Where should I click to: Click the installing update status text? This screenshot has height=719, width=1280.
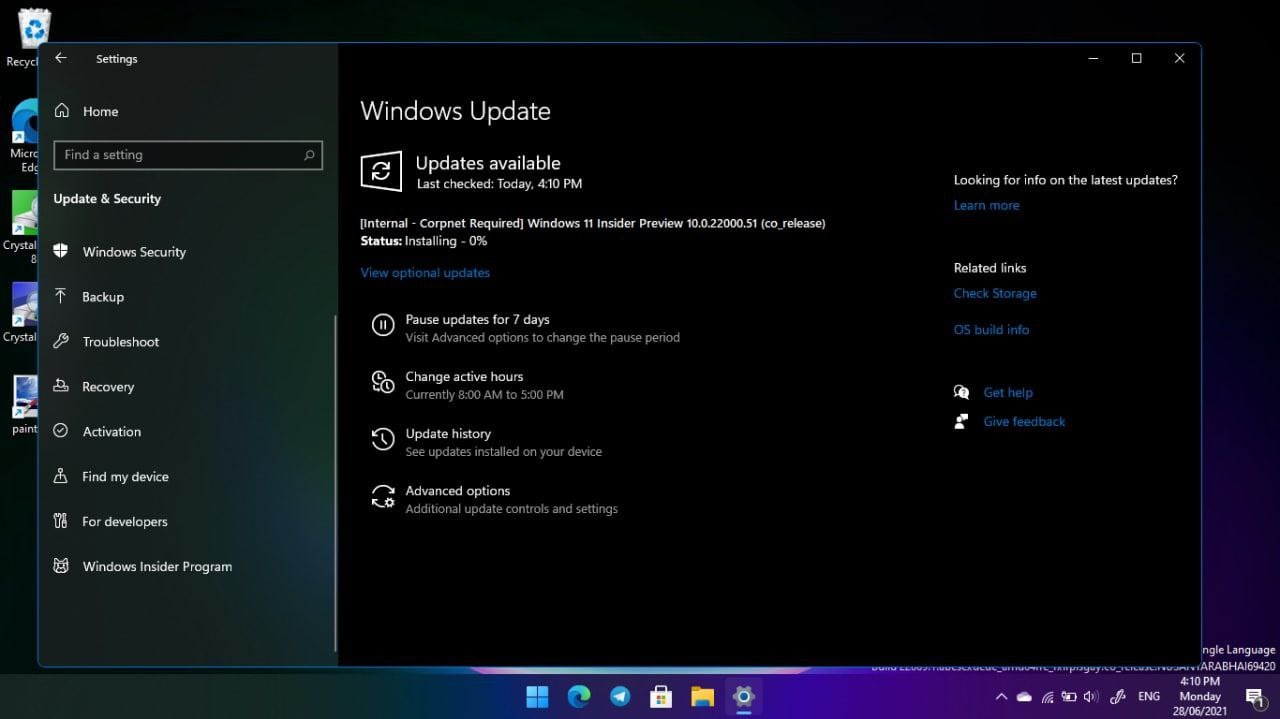424,241
